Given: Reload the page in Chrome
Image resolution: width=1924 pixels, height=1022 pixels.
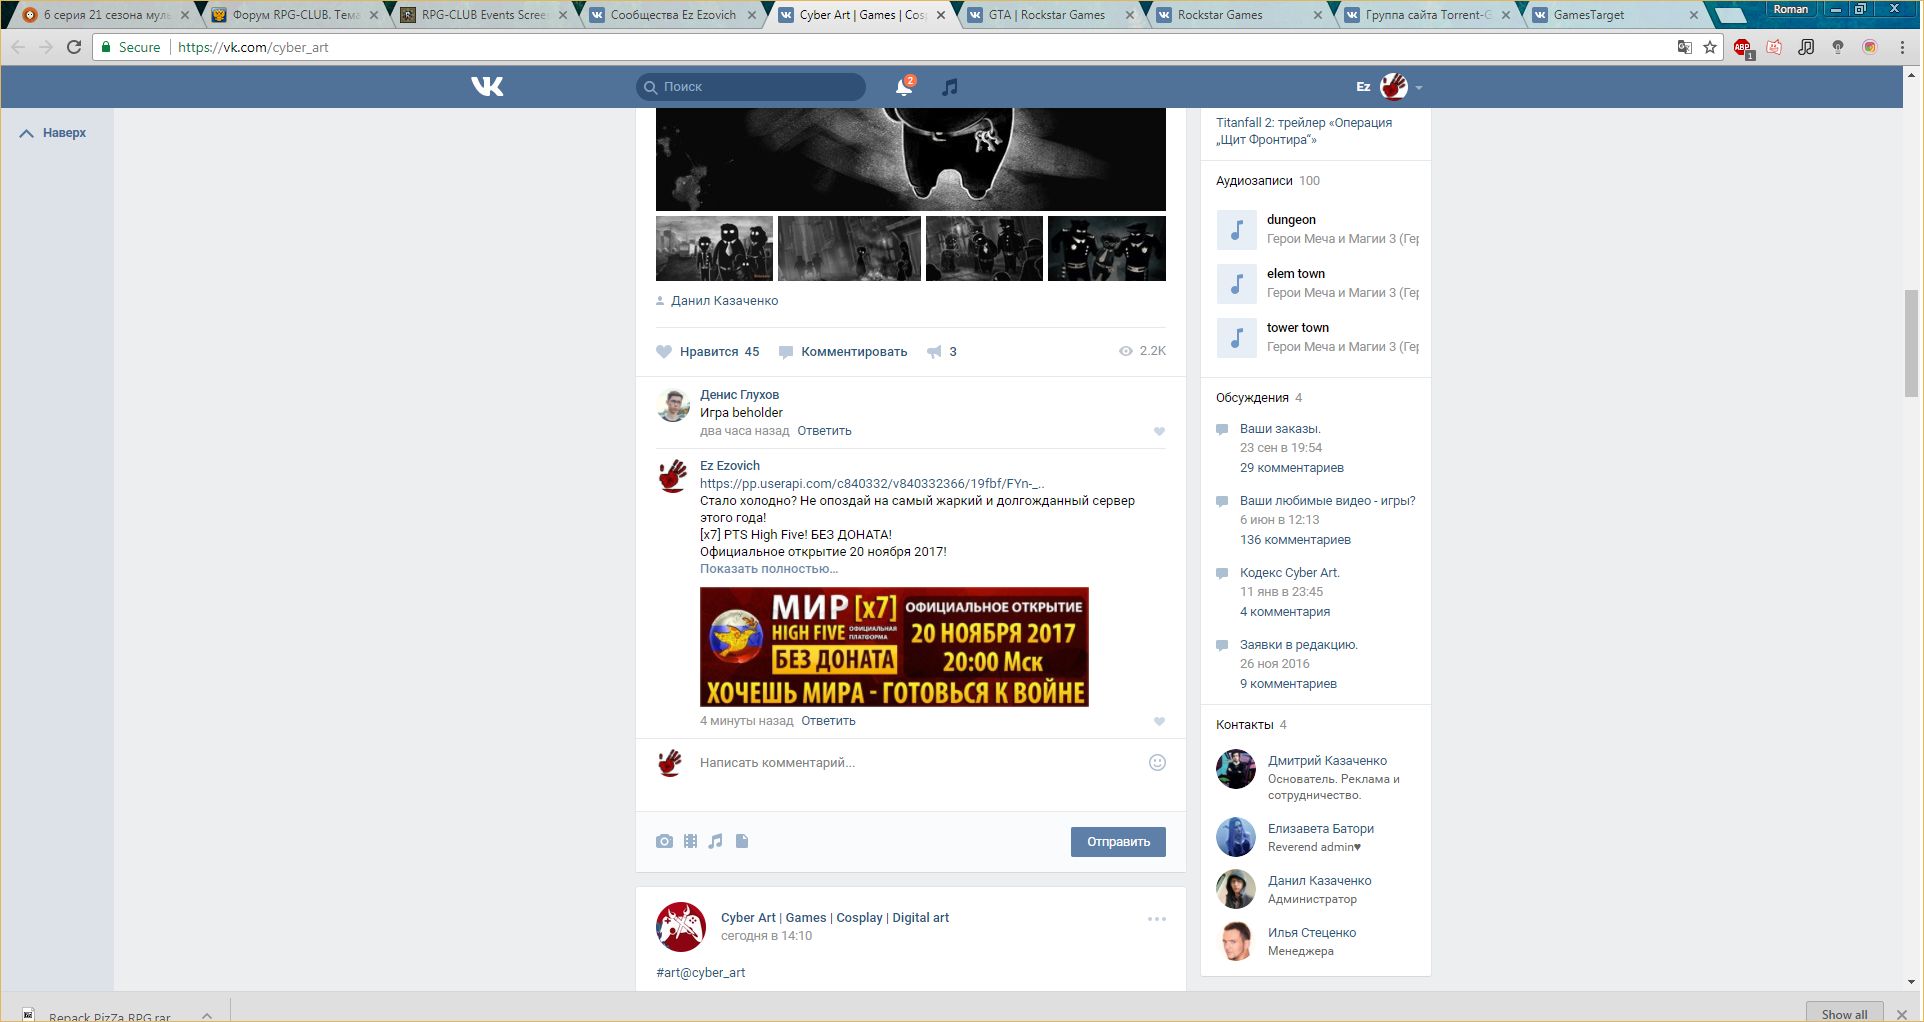Looking at the screenshot, I should point(74,47).
